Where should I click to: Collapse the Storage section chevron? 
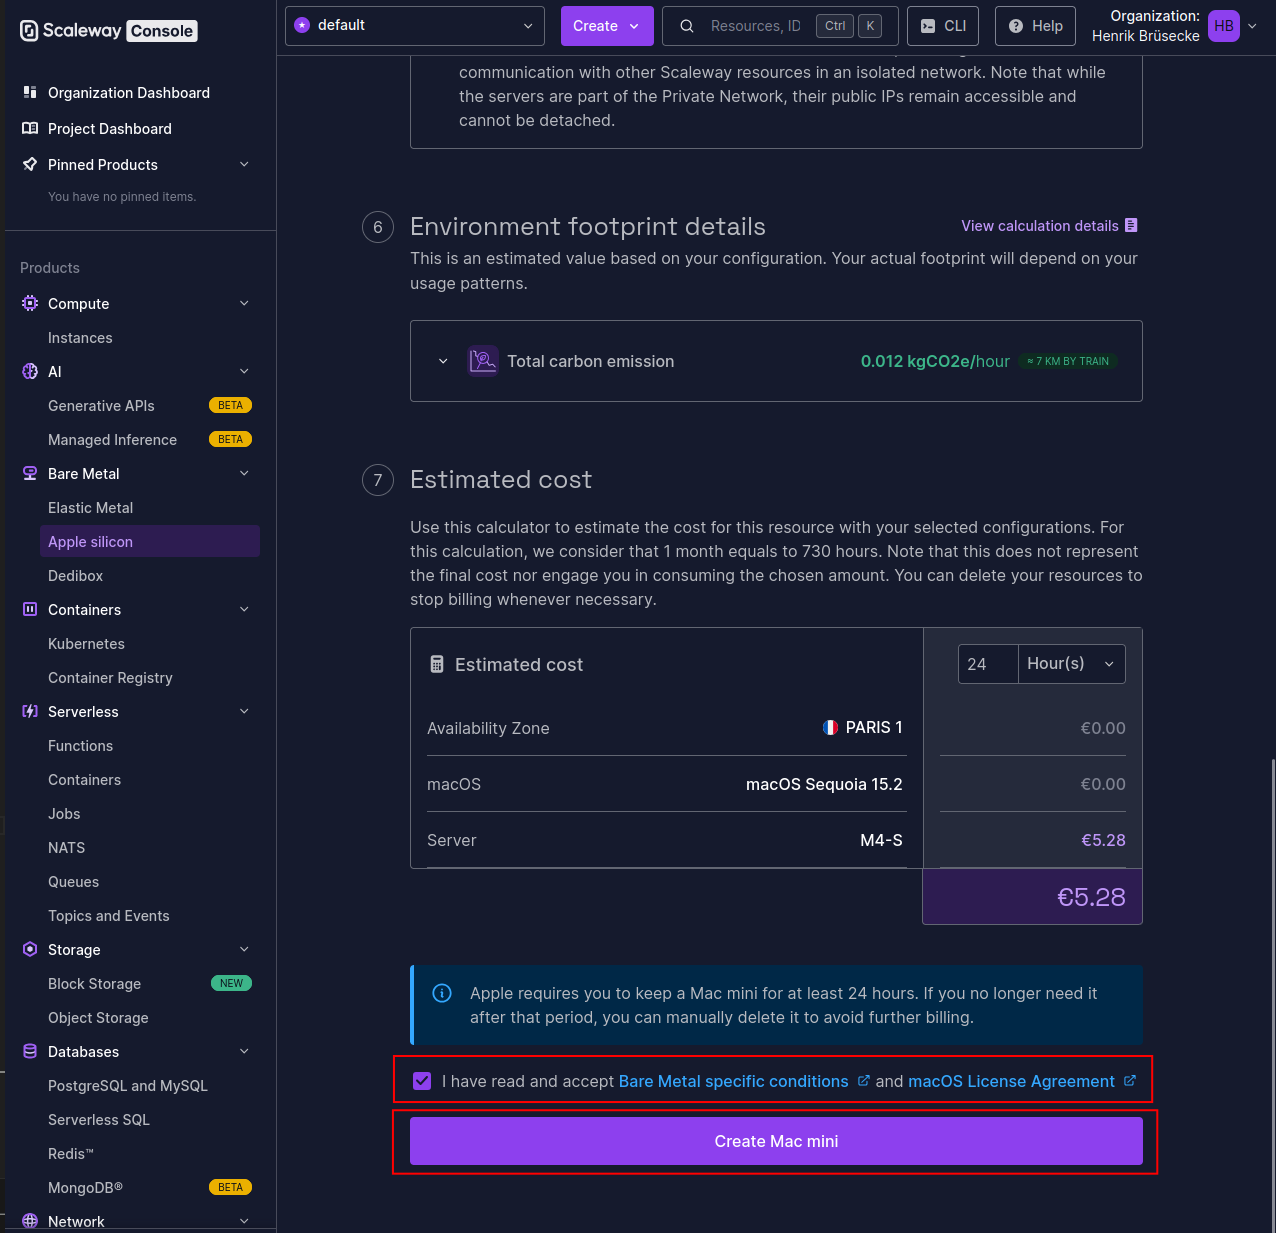pyautogui.click(x=244, y=949)
